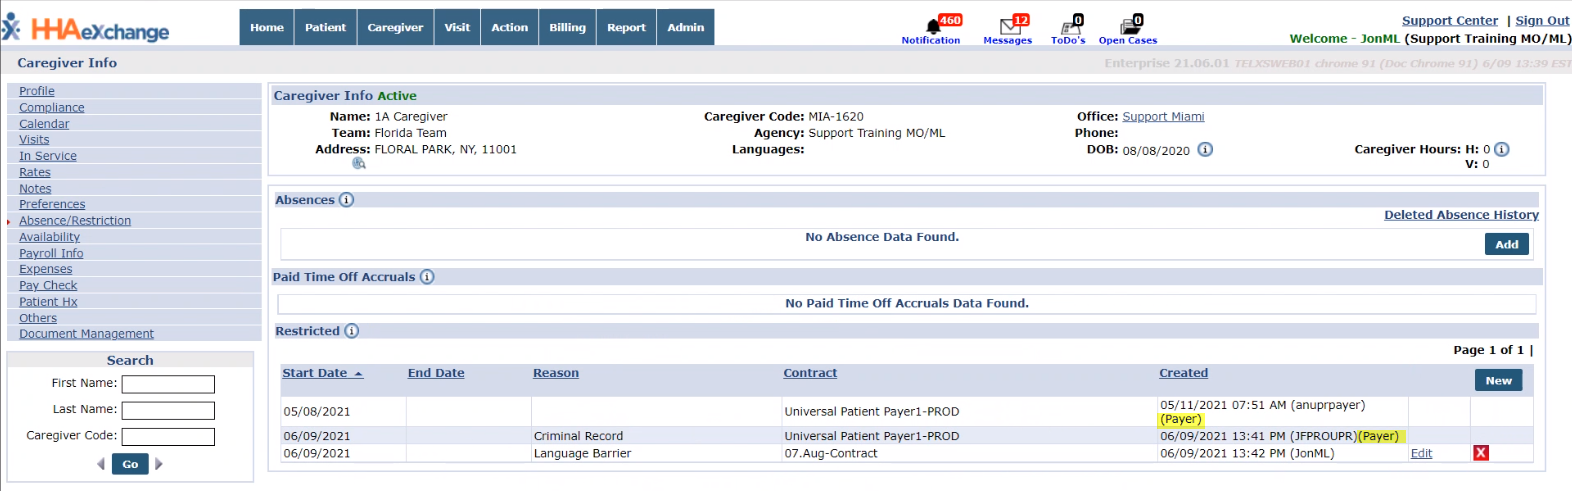The height and width of the screenshot is (491, 1572).
Task: Open the ToDo's icon
Action: (1070, 27)
